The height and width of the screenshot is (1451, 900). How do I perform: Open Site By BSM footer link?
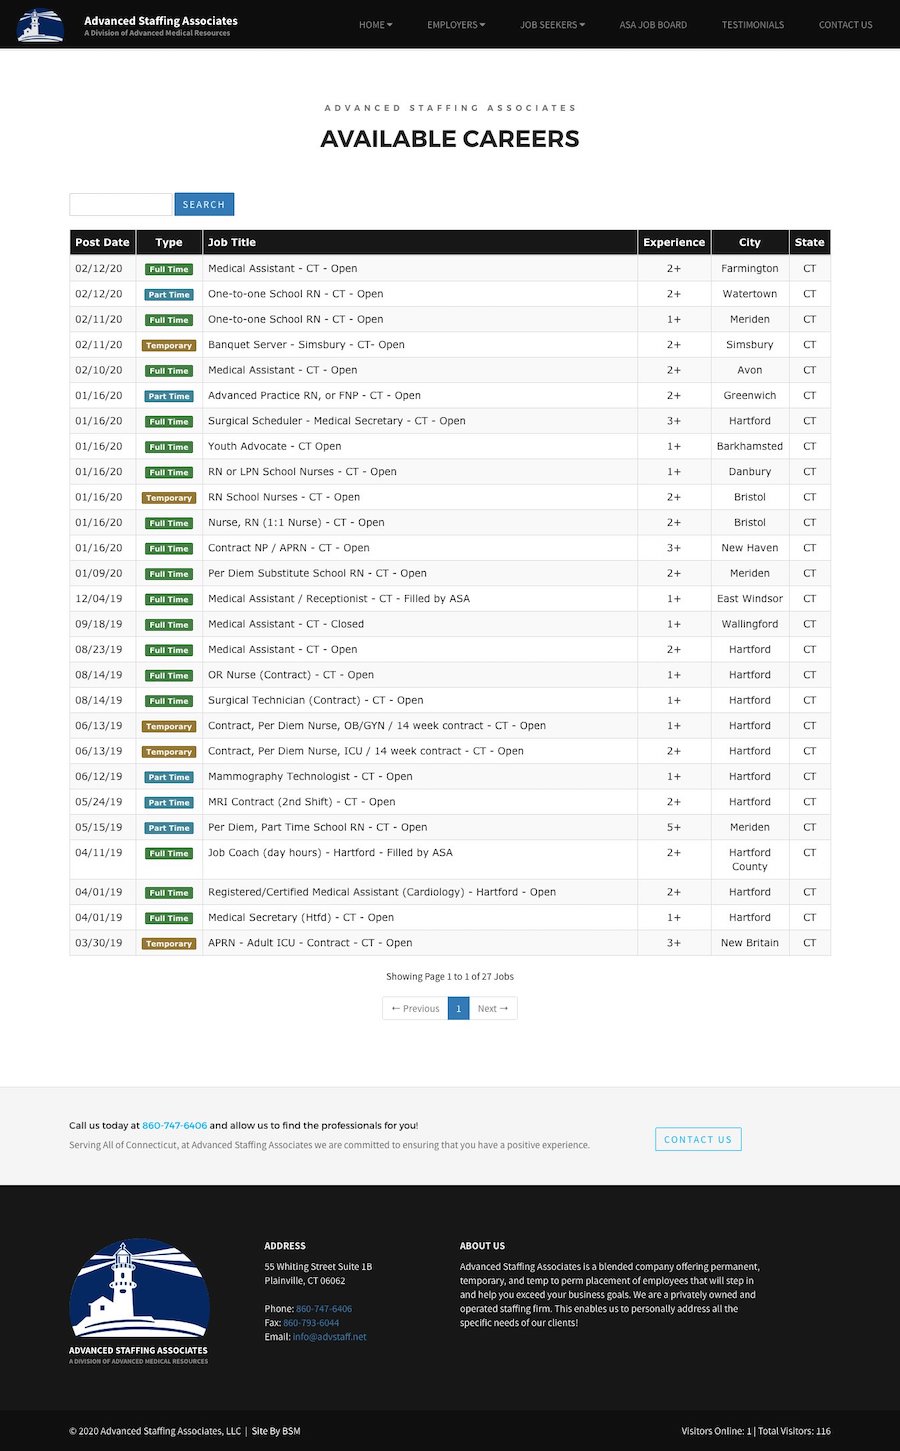[x=276, y=1431]
